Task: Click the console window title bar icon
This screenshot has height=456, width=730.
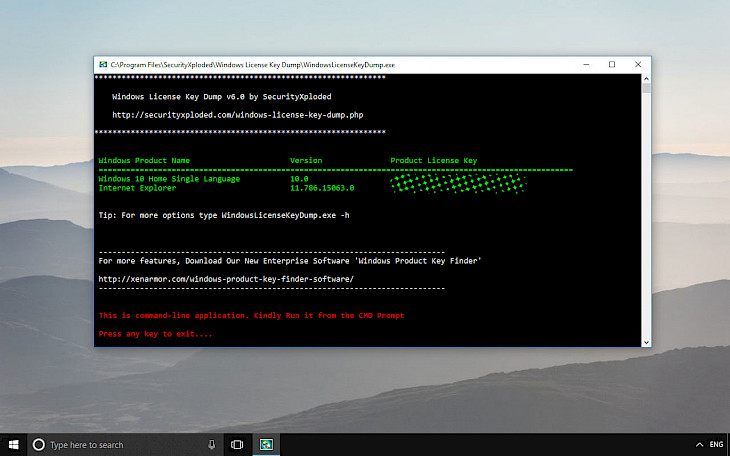Action: point(103,64)
